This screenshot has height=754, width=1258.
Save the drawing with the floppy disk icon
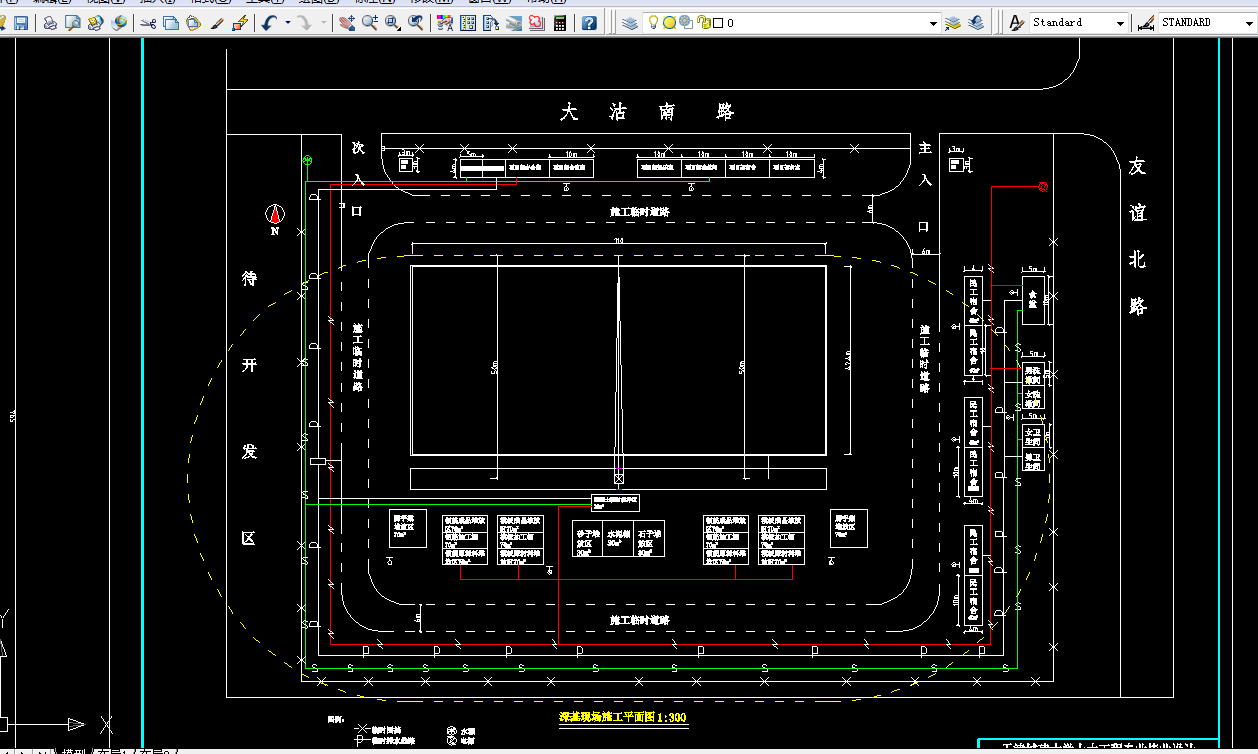[20, 23]
